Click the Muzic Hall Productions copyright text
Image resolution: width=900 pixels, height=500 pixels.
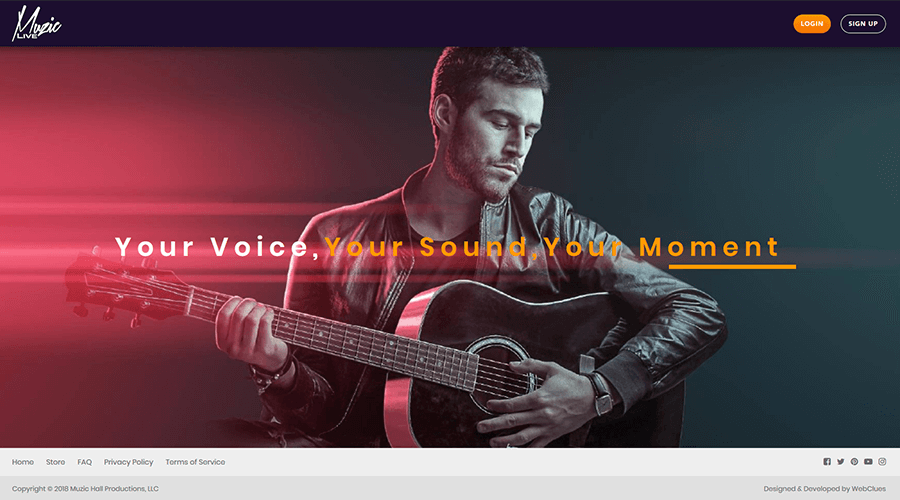[85, 489]
